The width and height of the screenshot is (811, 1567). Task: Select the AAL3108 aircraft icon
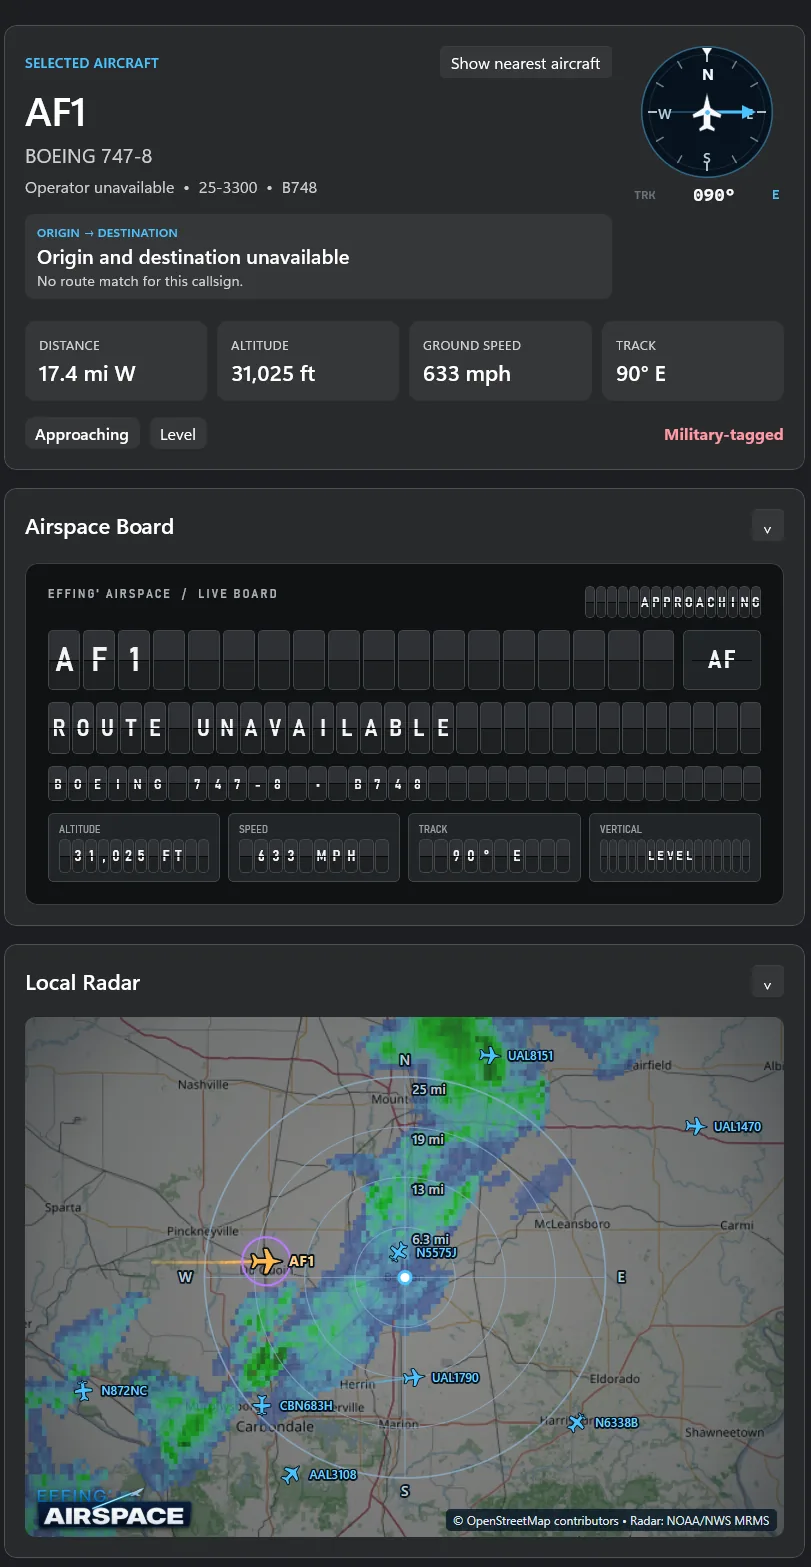291,1474
